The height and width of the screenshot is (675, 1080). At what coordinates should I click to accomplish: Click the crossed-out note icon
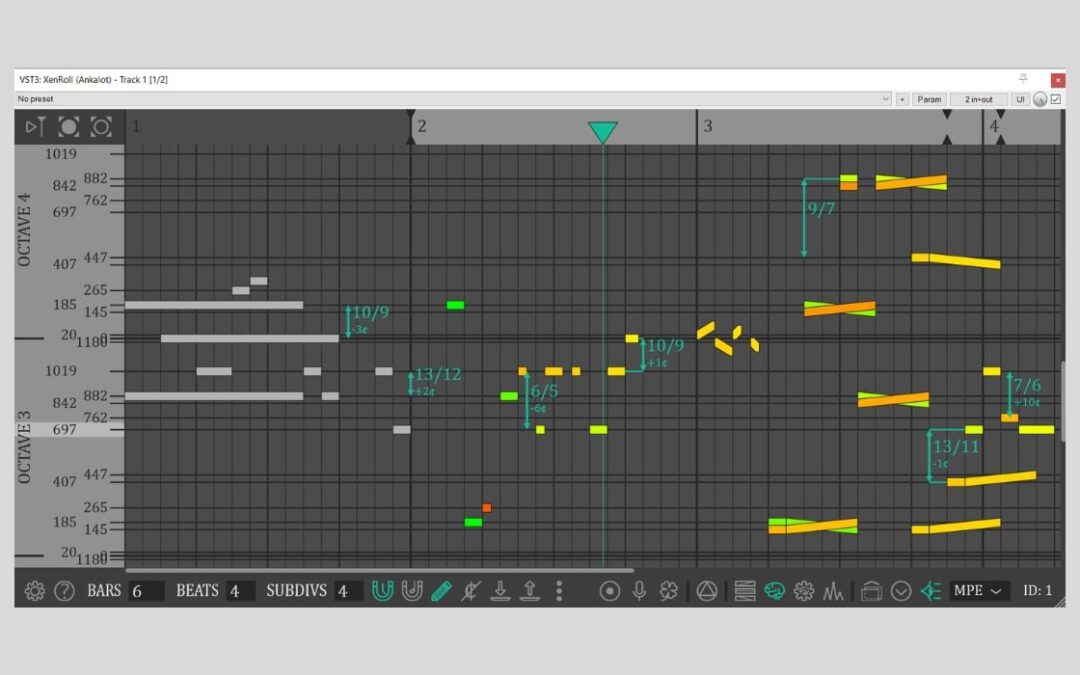click(x=471, y=591)
